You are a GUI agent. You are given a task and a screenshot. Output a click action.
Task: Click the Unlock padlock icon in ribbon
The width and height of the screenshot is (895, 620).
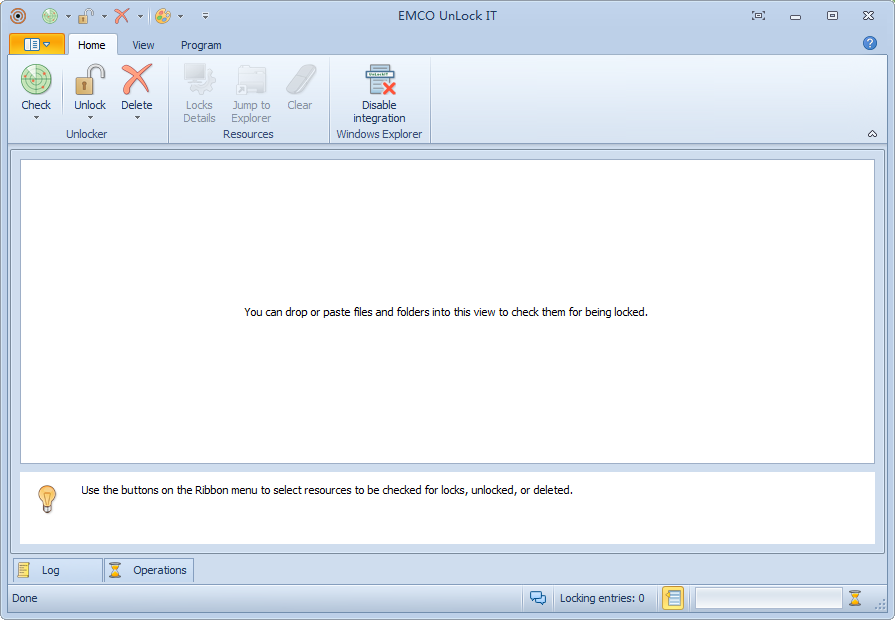[90, 80]
